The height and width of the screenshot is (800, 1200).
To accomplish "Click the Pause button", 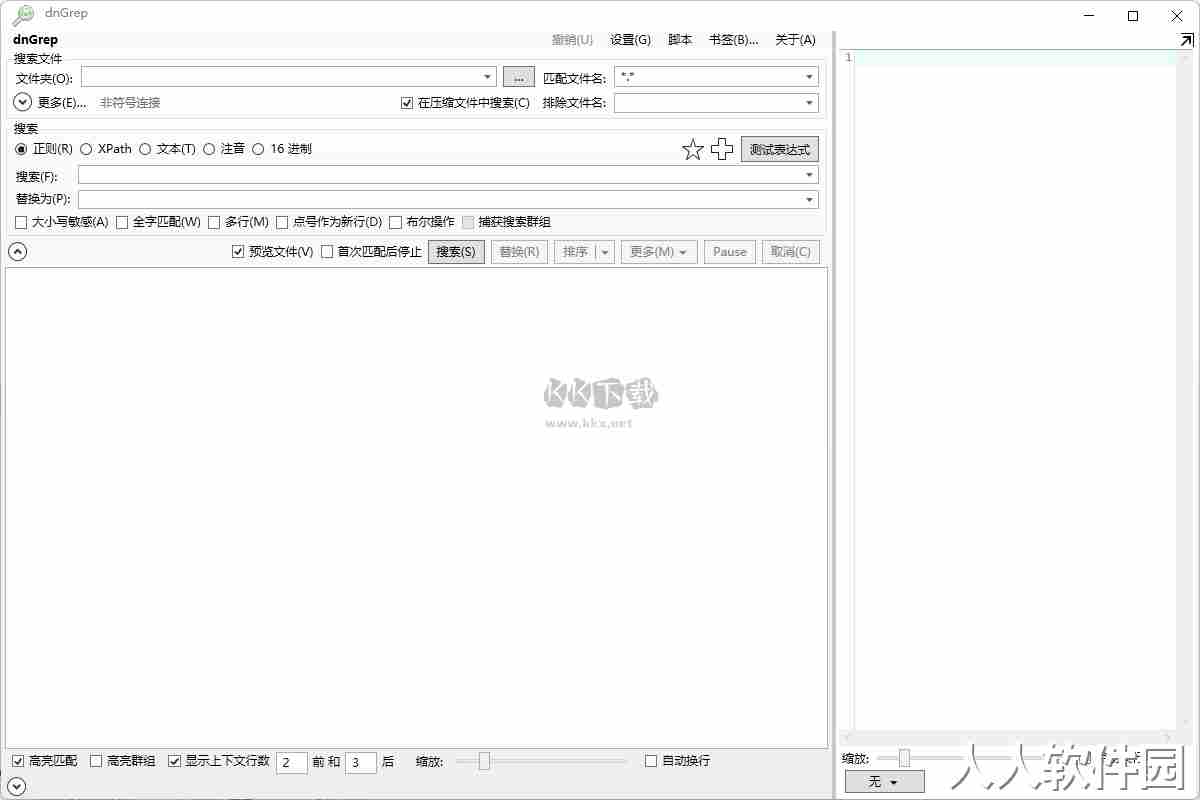I will click(x=730, y=252).
